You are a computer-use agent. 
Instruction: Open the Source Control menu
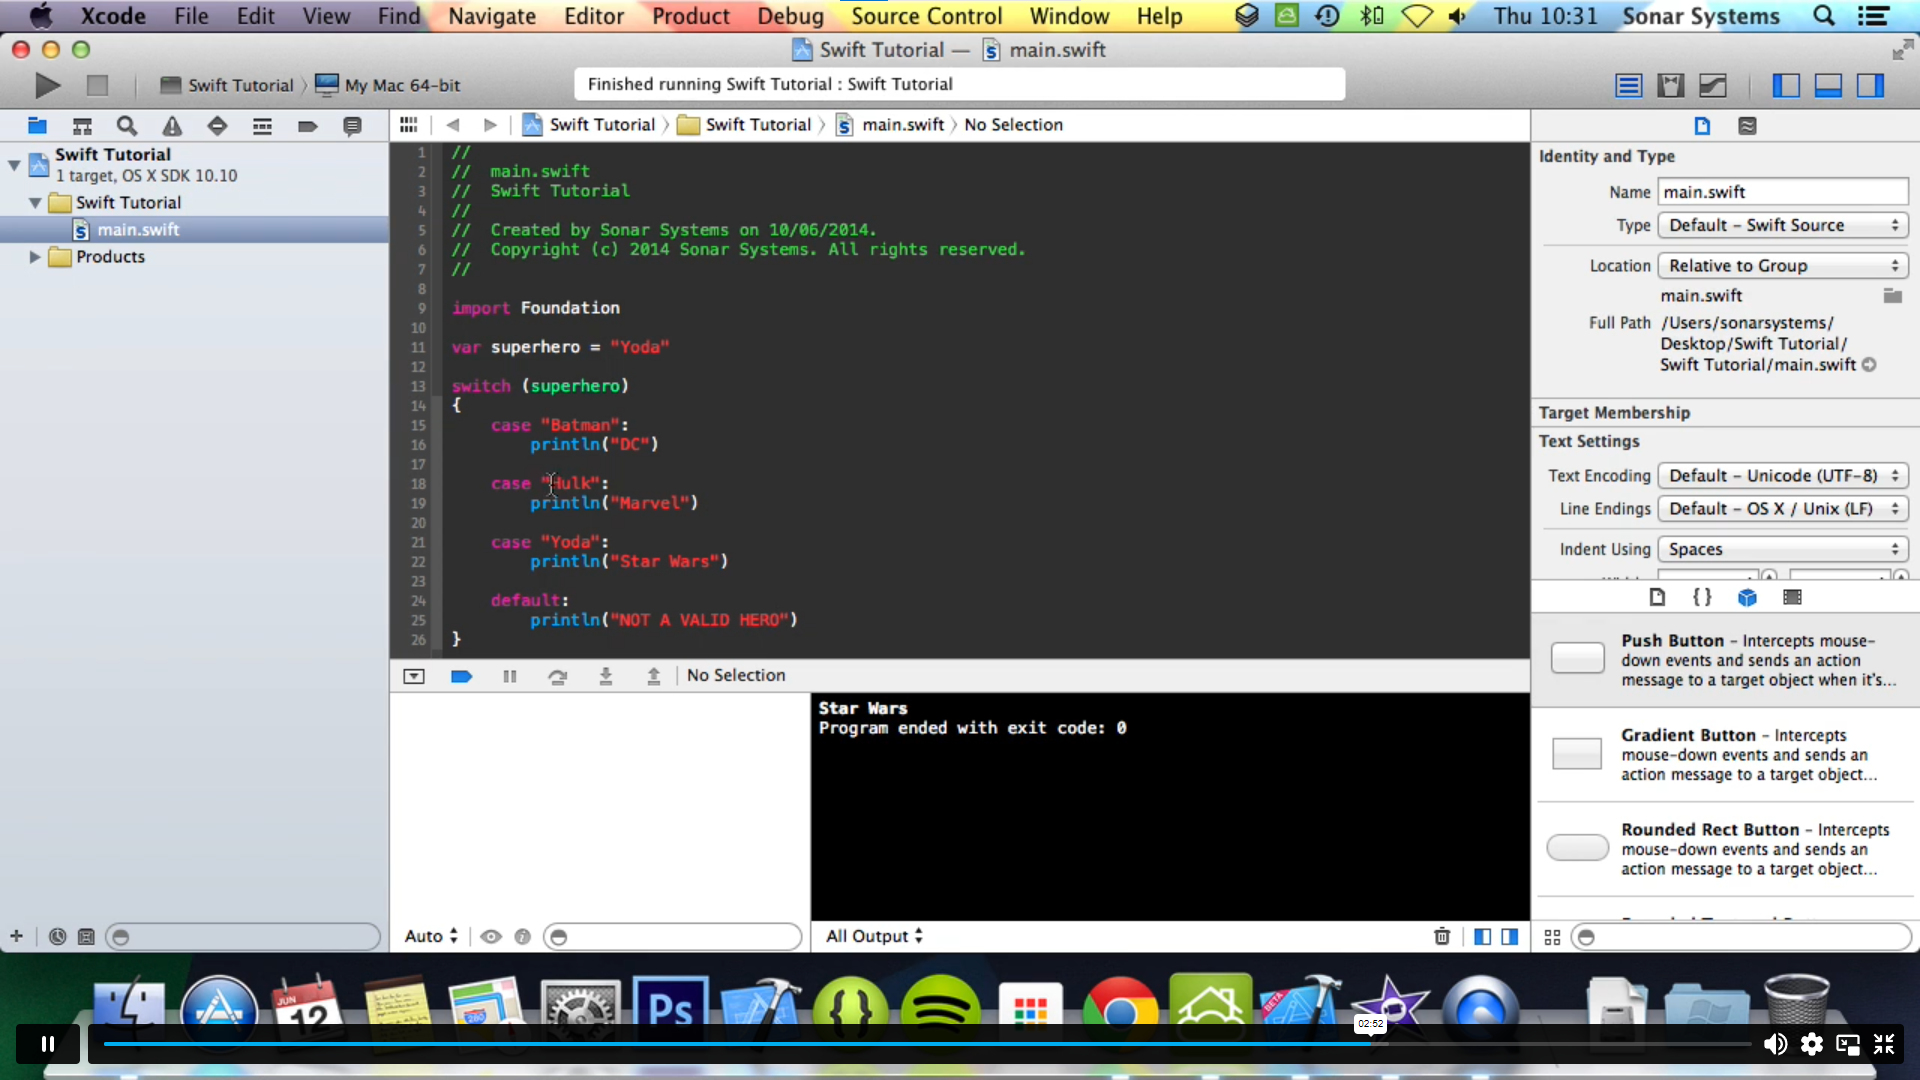[x=926, y=15]
